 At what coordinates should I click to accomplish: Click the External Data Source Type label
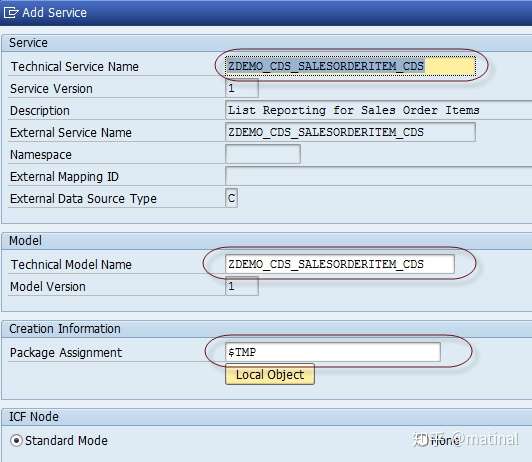coord(83,199)
